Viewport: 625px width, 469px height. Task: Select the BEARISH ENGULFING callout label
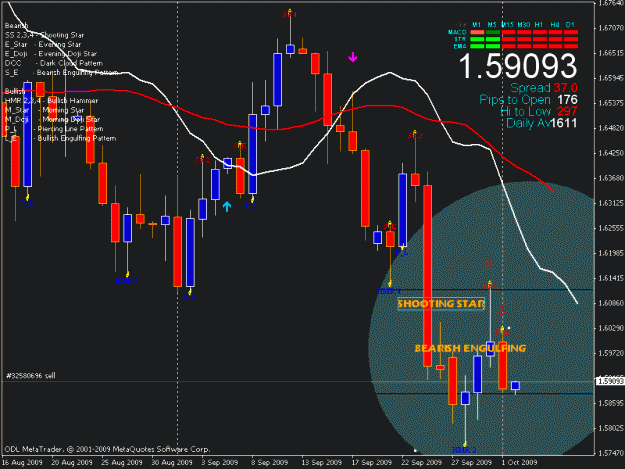click(470, 348)
